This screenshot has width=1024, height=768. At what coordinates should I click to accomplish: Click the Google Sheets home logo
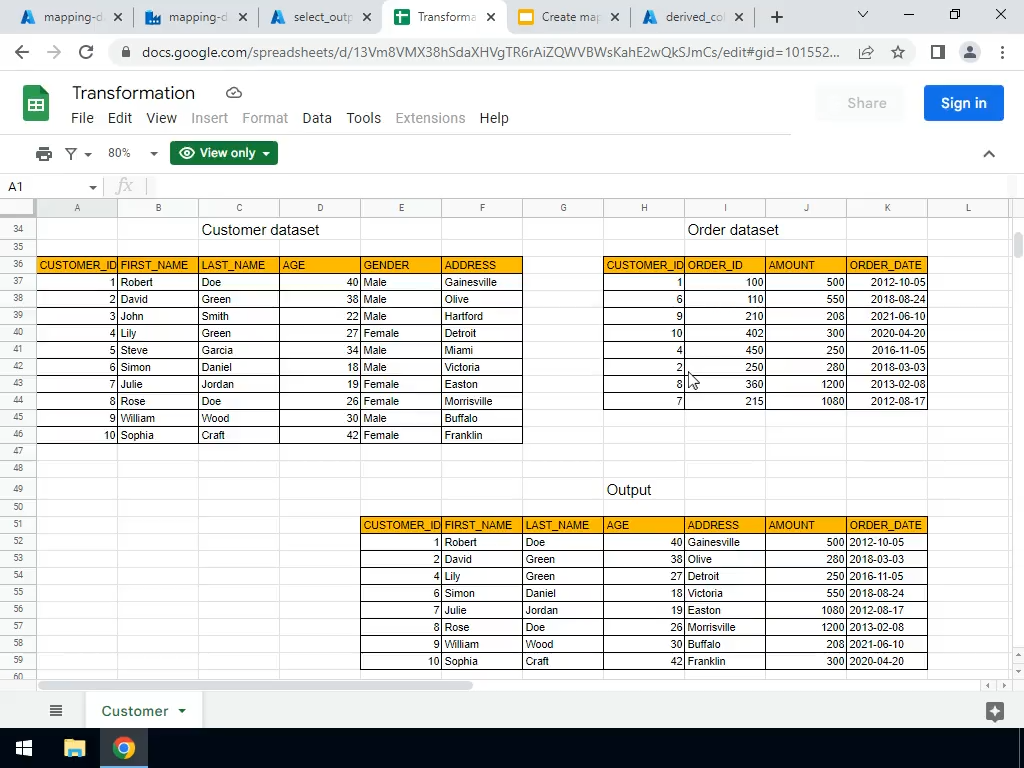[36, 103]
